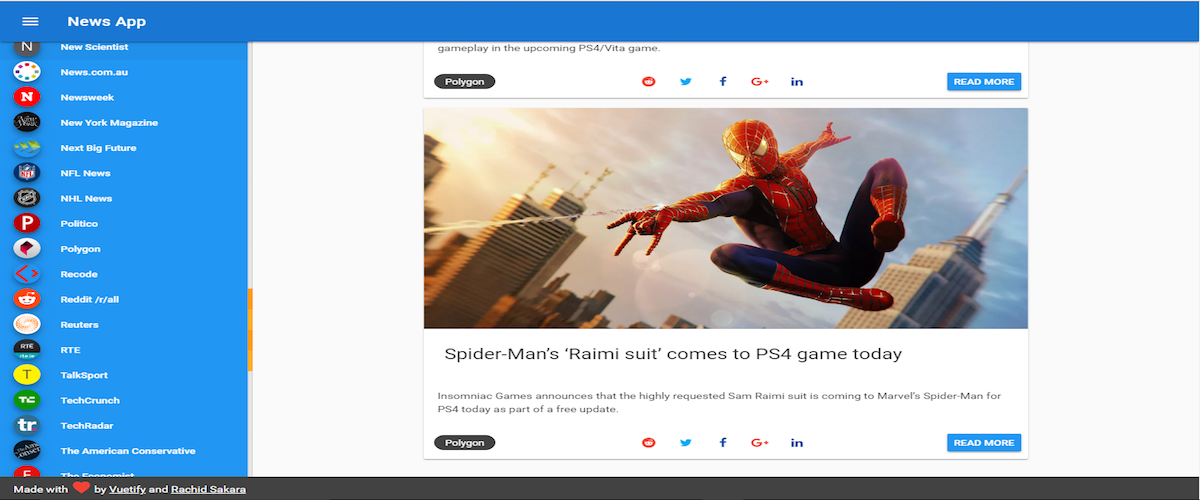1200x500 pixels.
Task: Click the Newsweek red N icon
Action: point(27,97)
